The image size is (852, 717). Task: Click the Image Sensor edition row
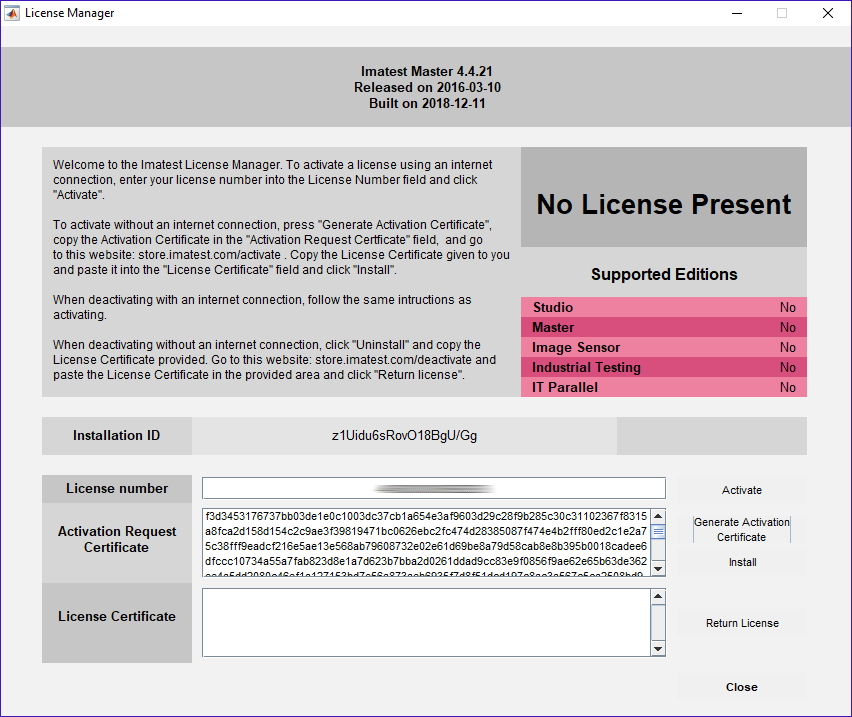pos(663,348)
